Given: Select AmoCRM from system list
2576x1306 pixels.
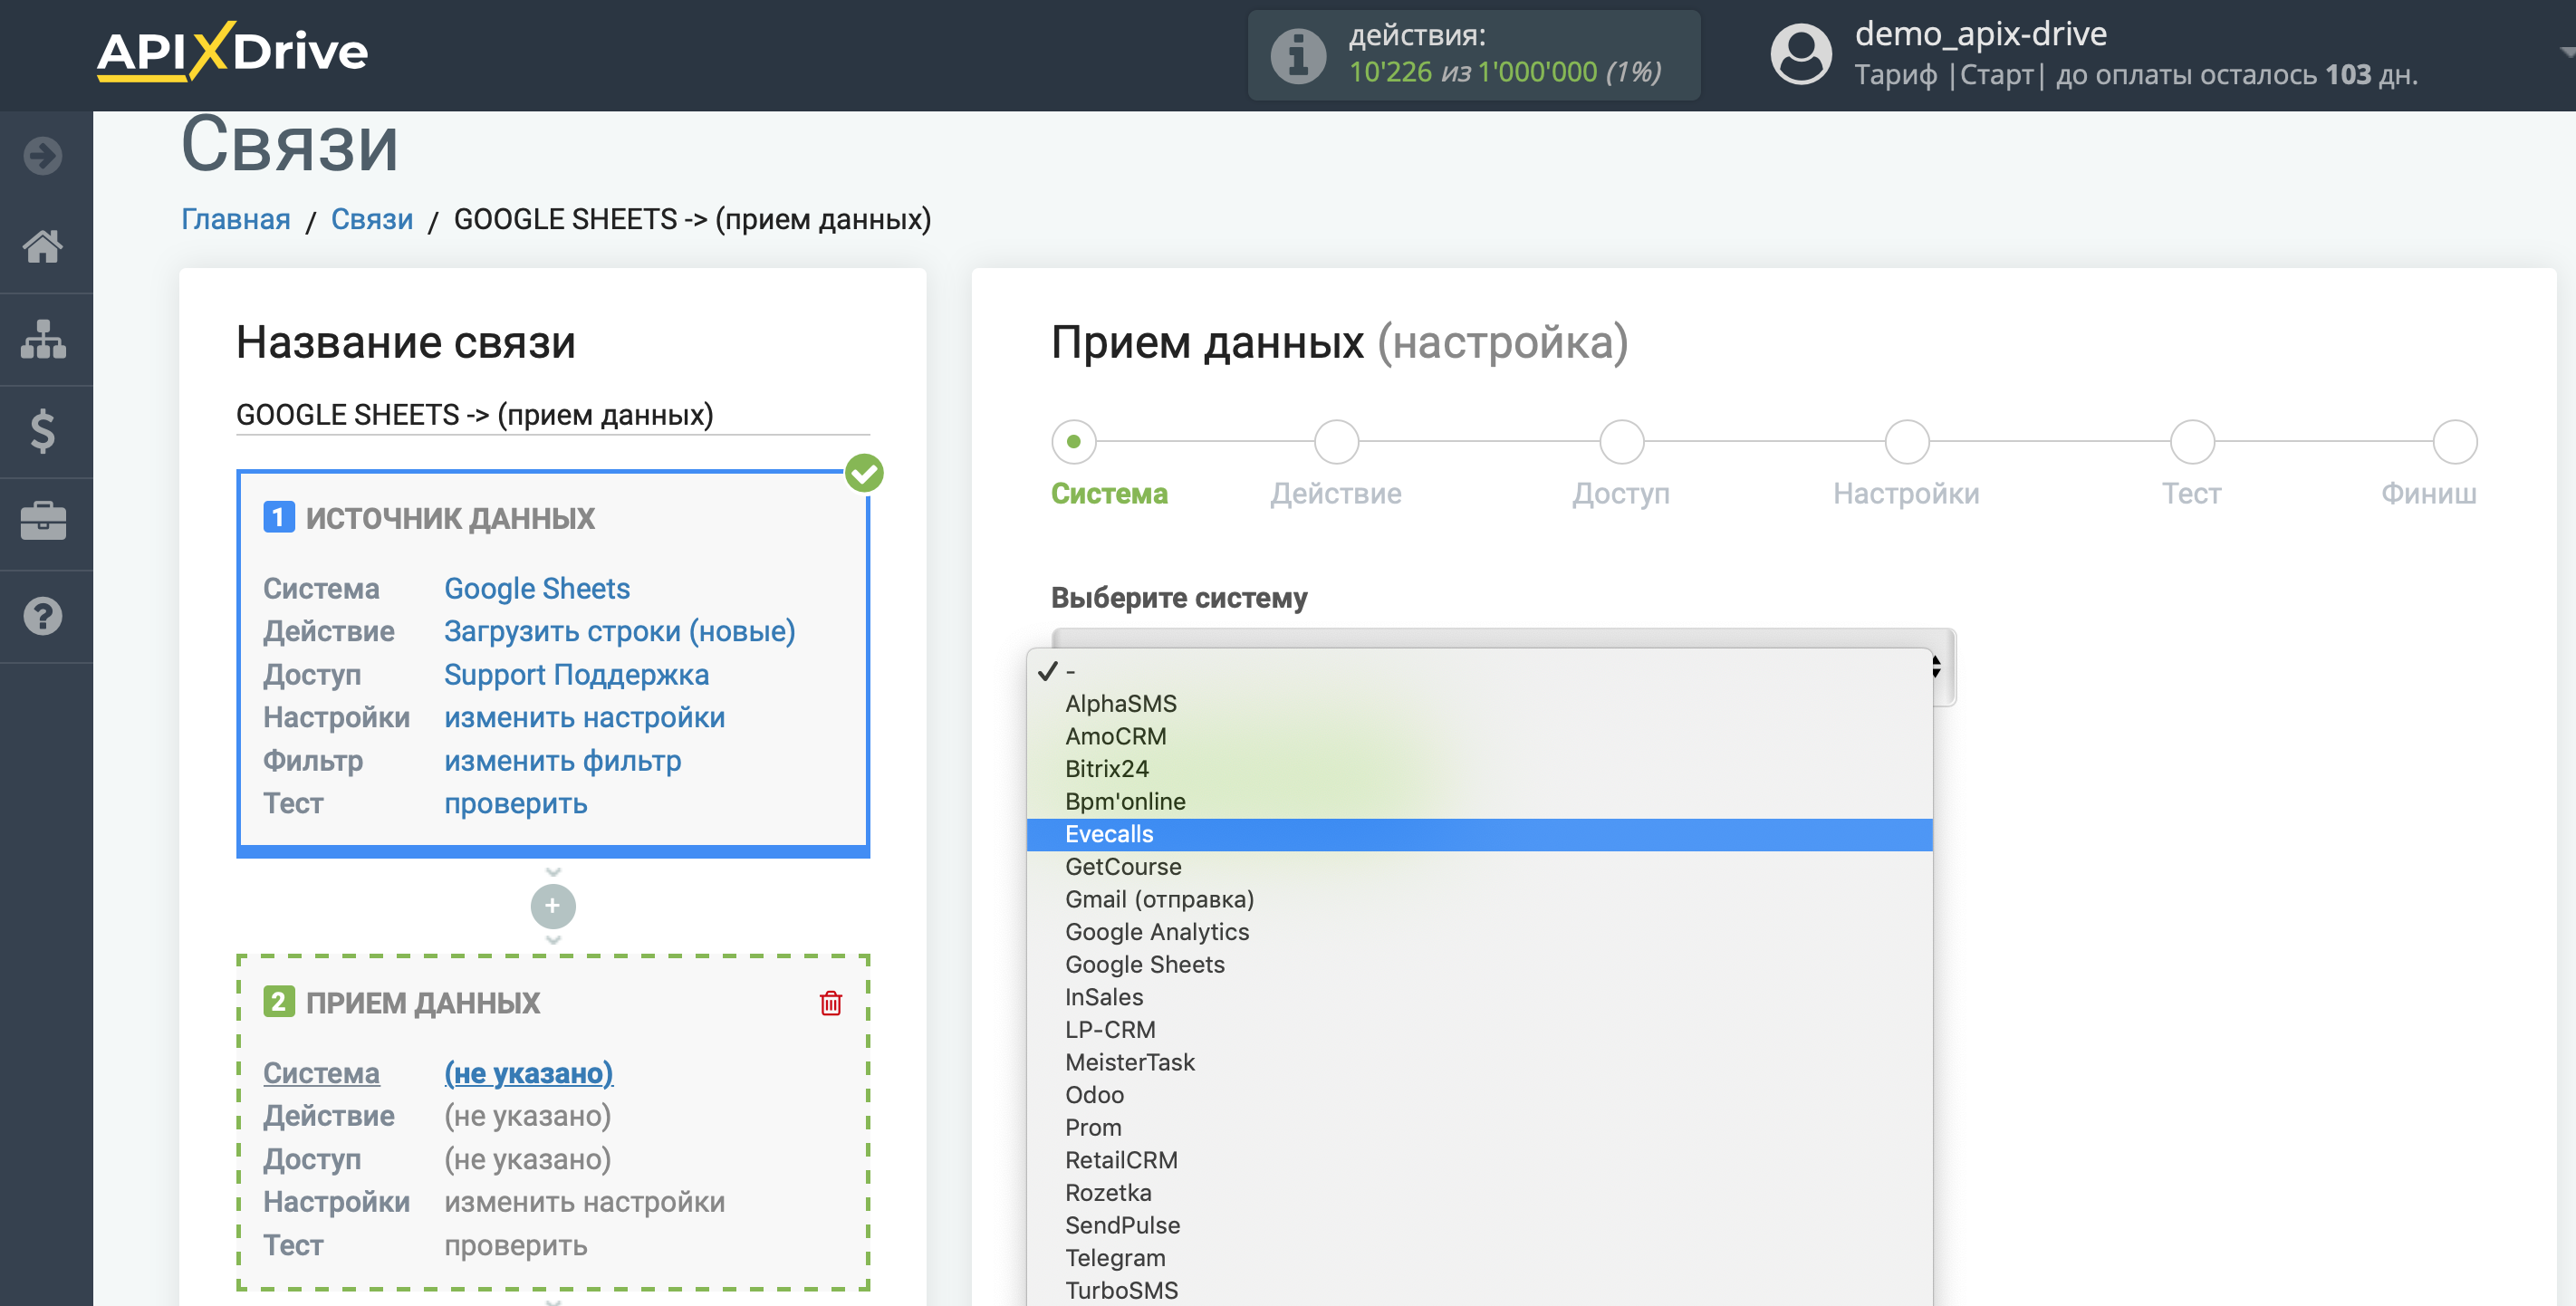Looking at the screenshot, I should point(1479,736).
